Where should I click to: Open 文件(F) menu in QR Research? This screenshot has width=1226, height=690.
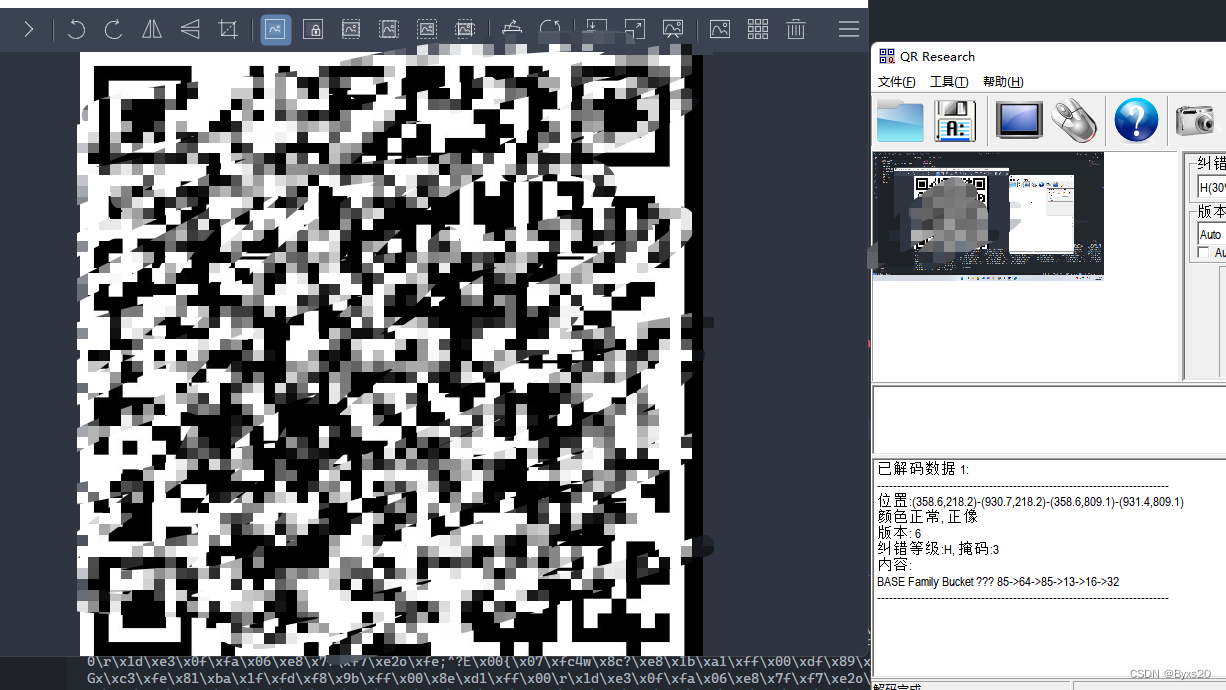896,82
